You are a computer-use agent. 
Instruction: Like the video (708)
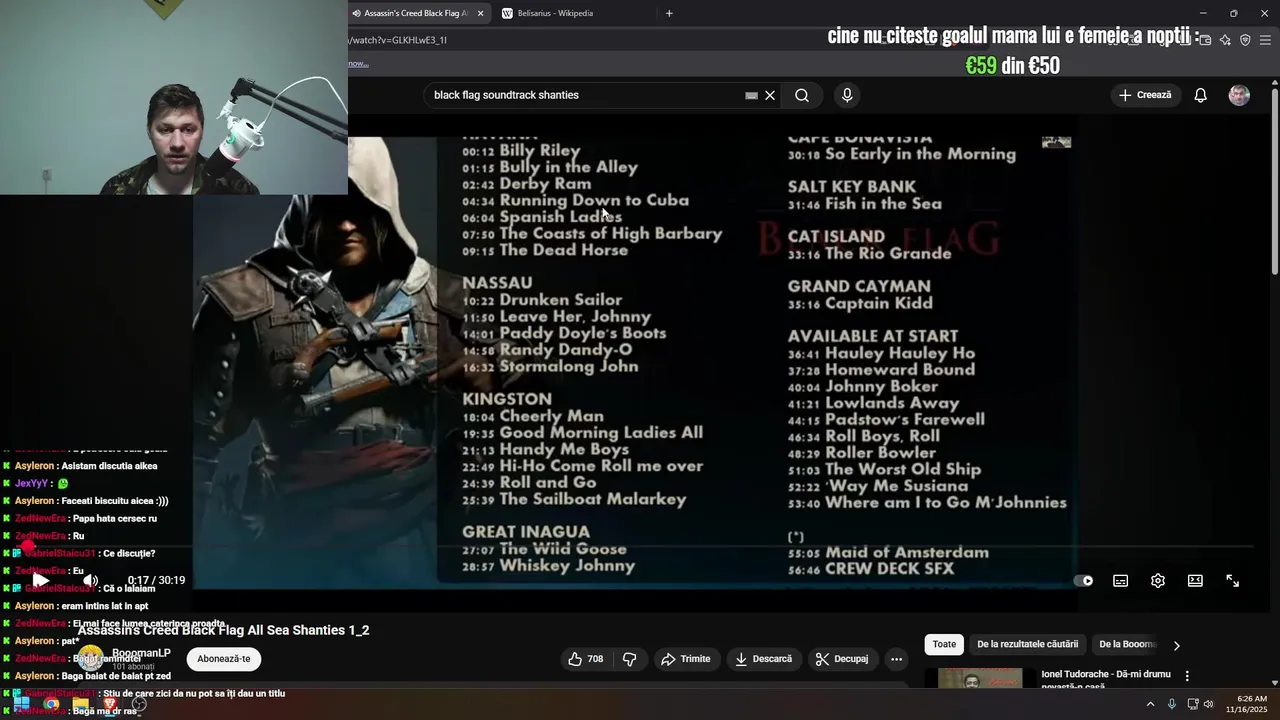(586, 659)
